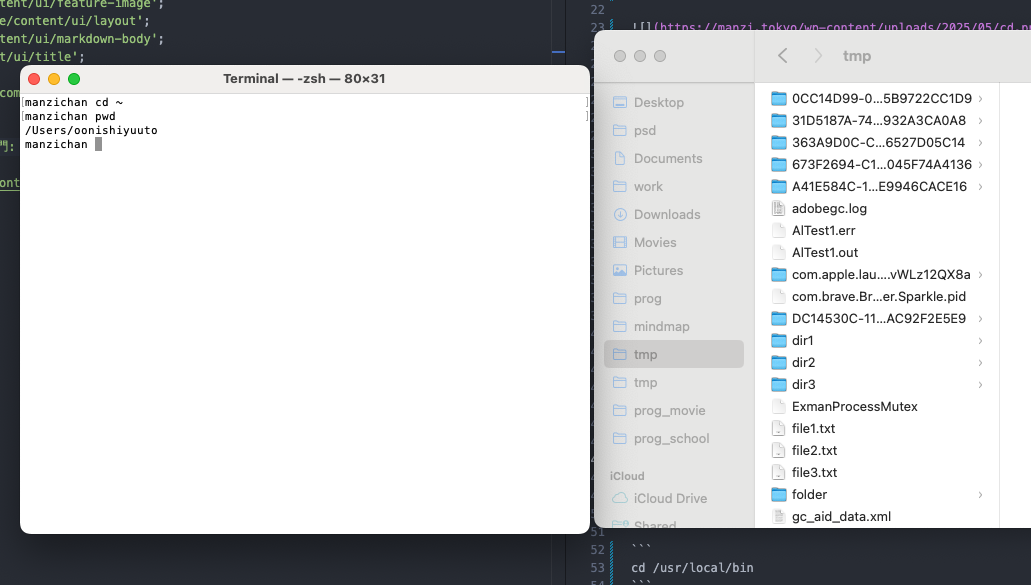Select the AITest1.out document icon
Image resolution: width=1031 pixels, height=585 pixels.
[x=779, y=252]
